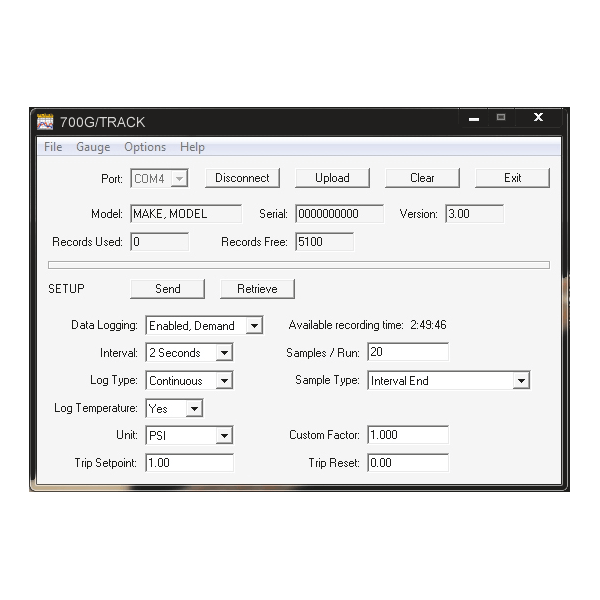Open the Gauge menu

coord(93,147)
